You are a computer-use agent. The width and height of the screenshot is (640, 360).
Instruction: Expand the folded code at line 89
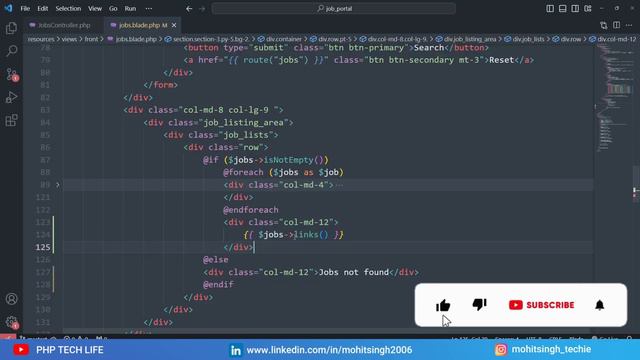tap(58, 185)
